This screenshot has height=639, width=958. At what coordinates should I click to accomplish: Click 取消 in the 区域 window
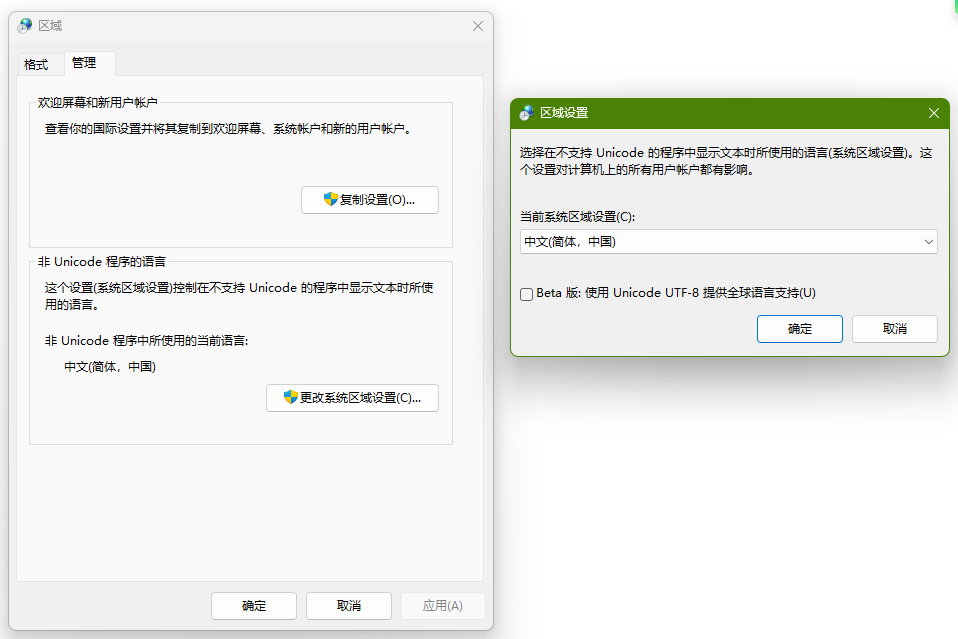pos(349,605)
